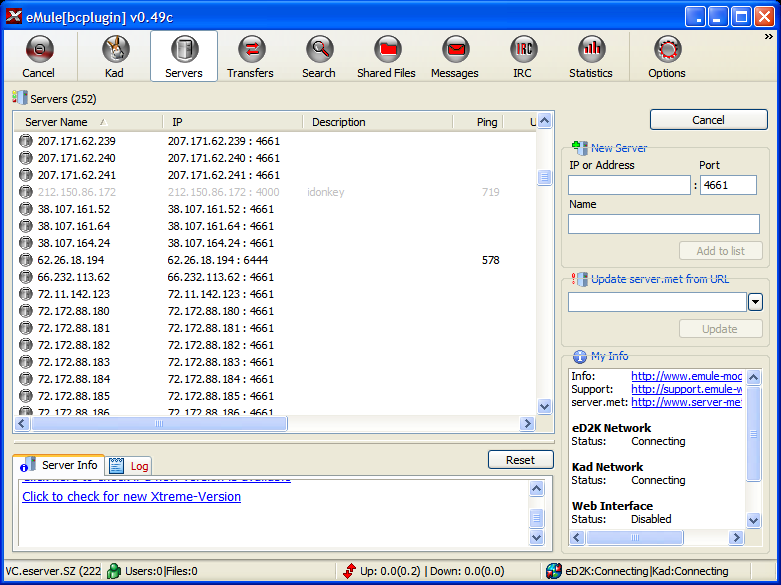Select server row 38.107.164.24
The width and height of the screenshot is (781, 585).
point(275,243)
